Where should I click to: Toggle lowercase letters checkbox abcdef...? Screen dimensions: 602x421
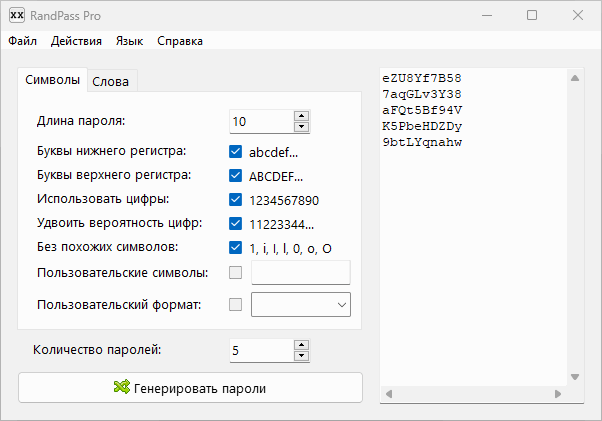(x=235, y=152)
